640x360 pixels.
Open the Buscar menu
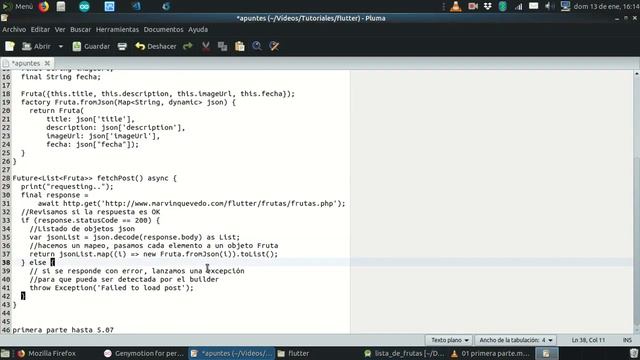pyautogui.click(x=80, y=29)
